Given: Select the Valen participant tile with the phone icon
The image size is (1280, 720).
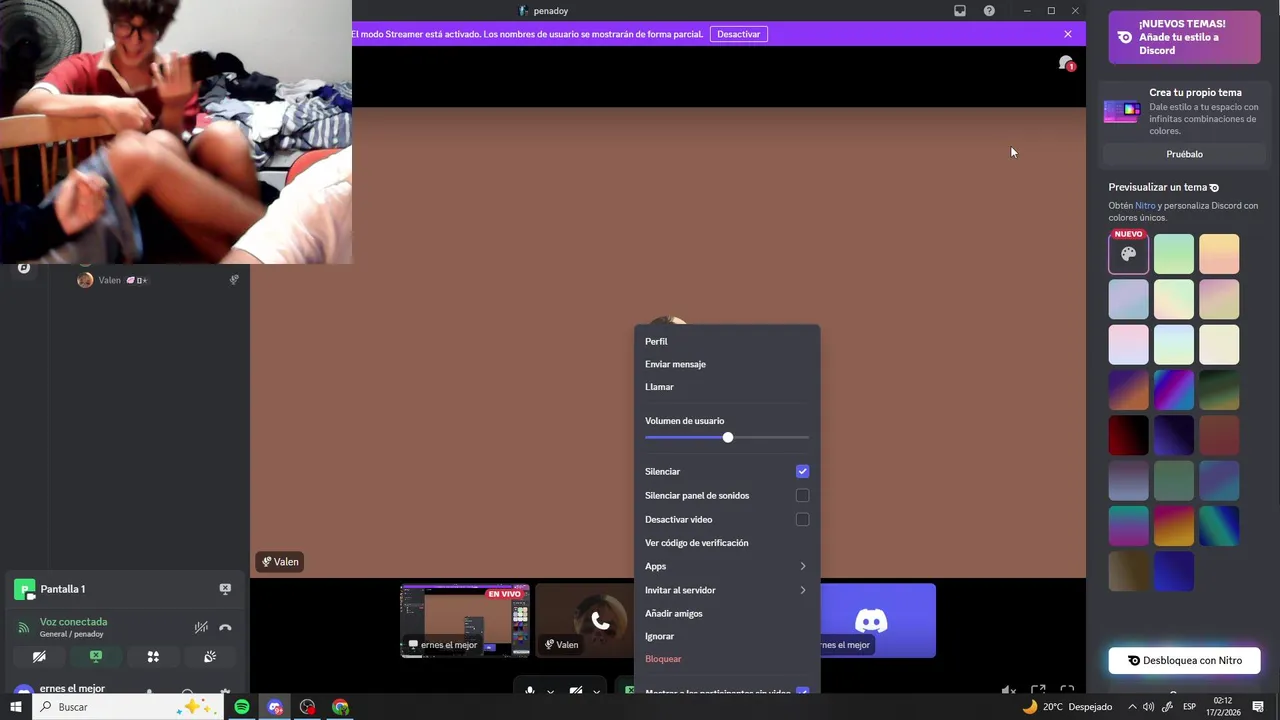Looking at the screenshot, I should 584,620.
